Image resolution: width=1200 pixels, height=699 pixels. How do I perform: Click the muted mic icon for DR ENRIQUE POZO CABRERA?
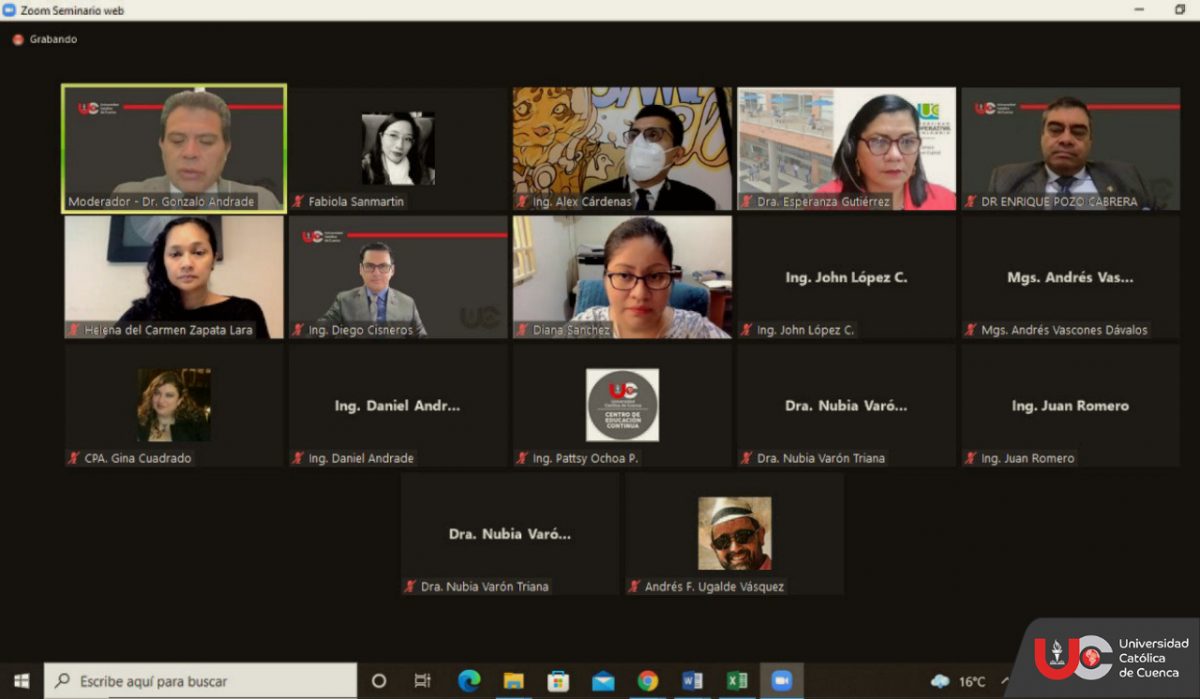(x=970, y=202)
